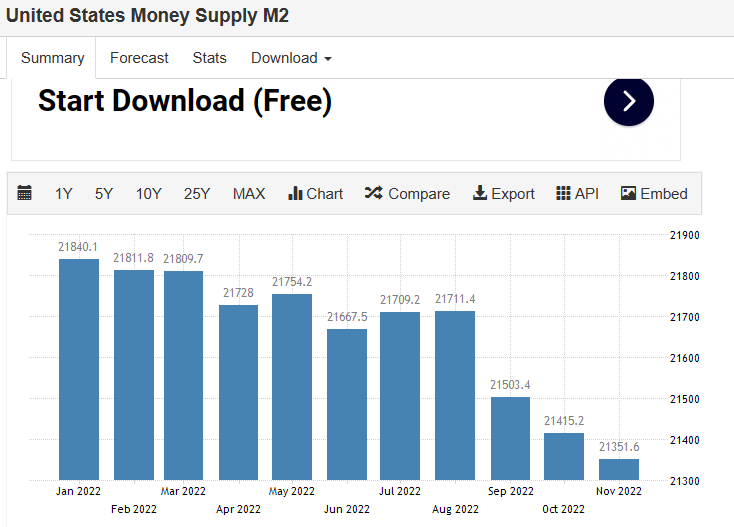The image size is (734, 527).
Task: Choose the 10Y time range
Action: (x=149, y=194)
